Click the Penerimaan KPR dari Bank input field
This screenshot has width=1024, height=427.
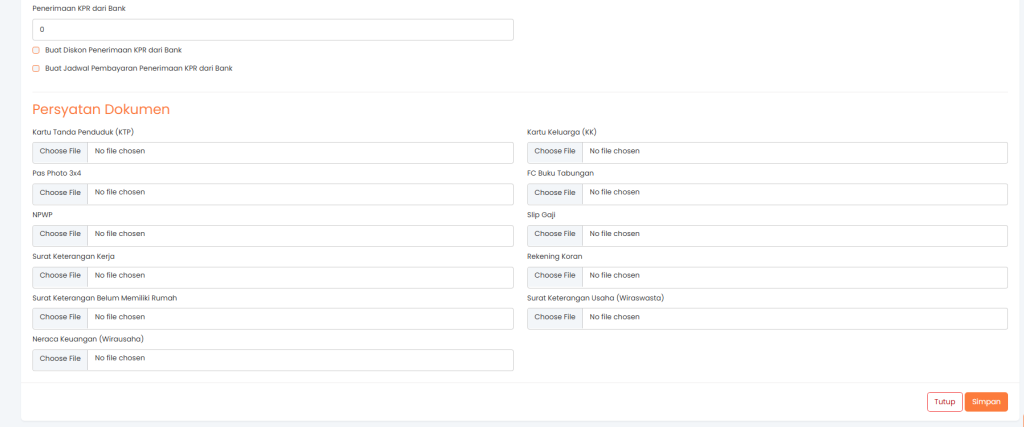pos(272,30)
